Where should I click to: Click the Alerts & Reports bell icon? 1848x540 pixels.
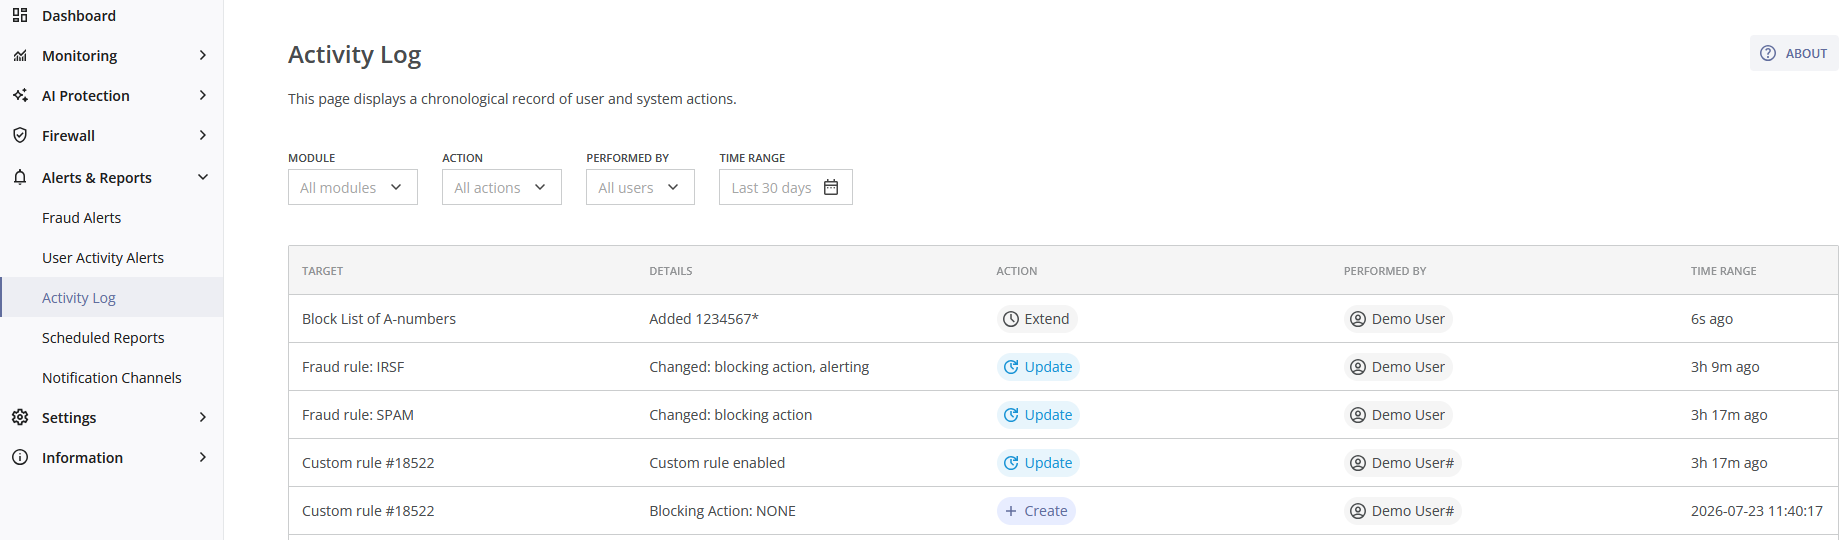(x=20, y=177)
